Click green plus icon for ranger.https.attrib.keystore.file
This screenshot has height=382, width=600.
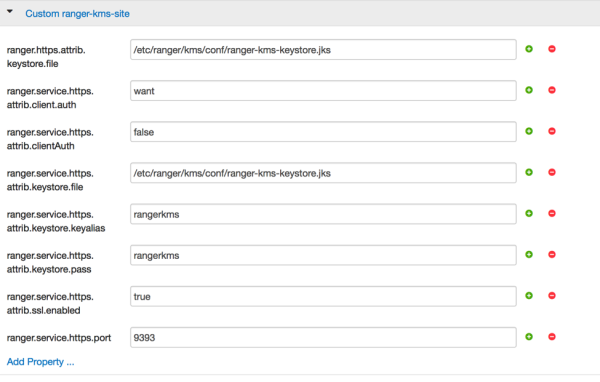[529, 49]
